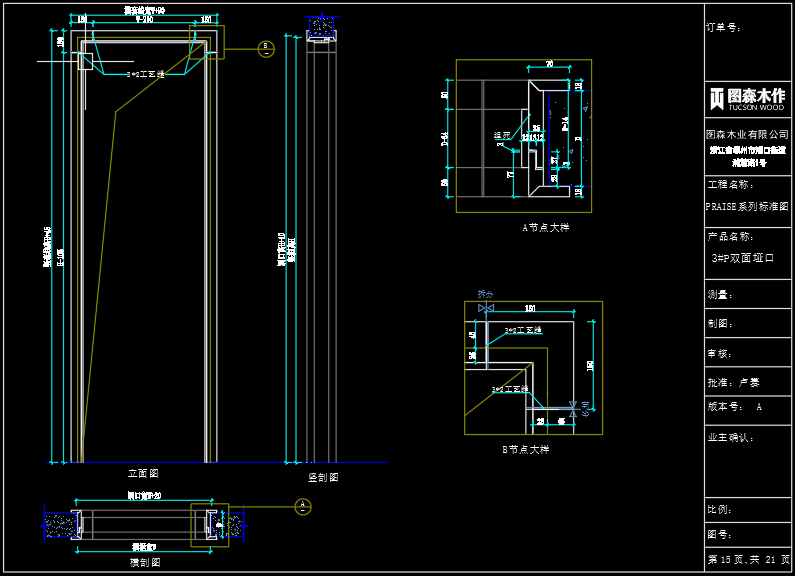This screenshot has height=576, width=795.
Task: Click the B detail callout circle marker
Action: point(266,48)
